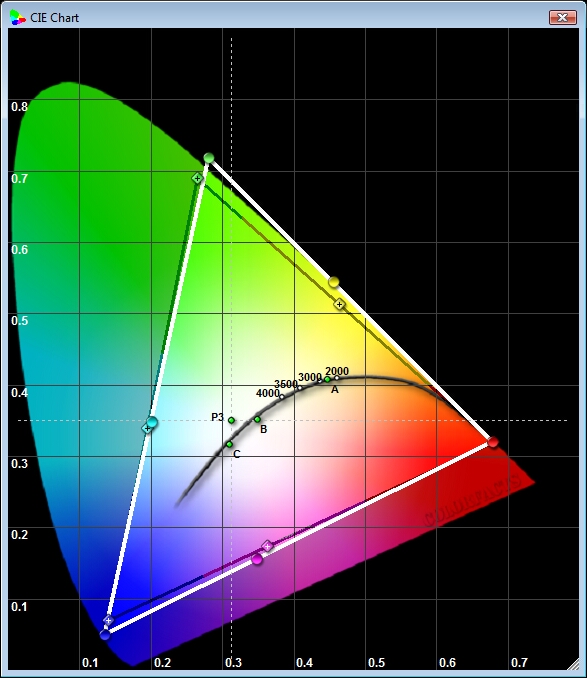The width and height of the screenshot is (587, 678).
Task: Click the 2000K marker on blackbody curve
Action: 337,378
